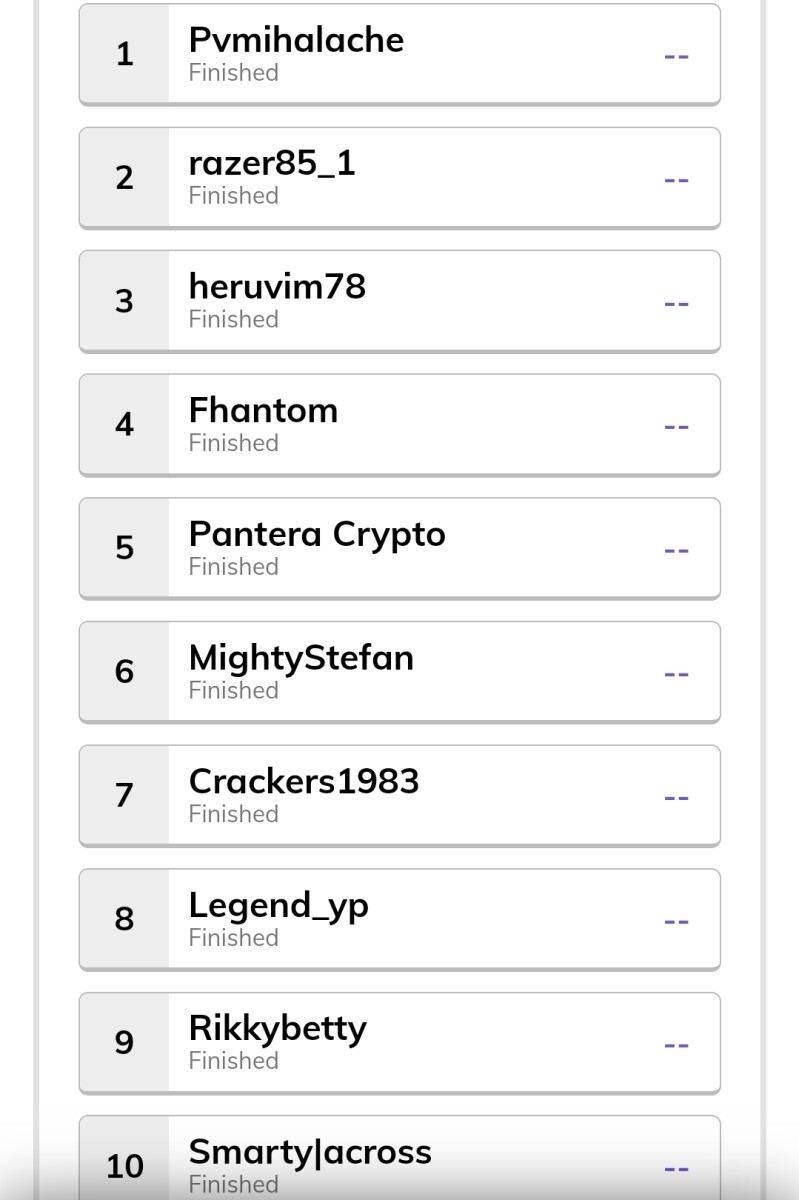The image size is (799, 1200).
Task: Click the score dashes beside Fhantom
Action: click(x=677, y=427)
